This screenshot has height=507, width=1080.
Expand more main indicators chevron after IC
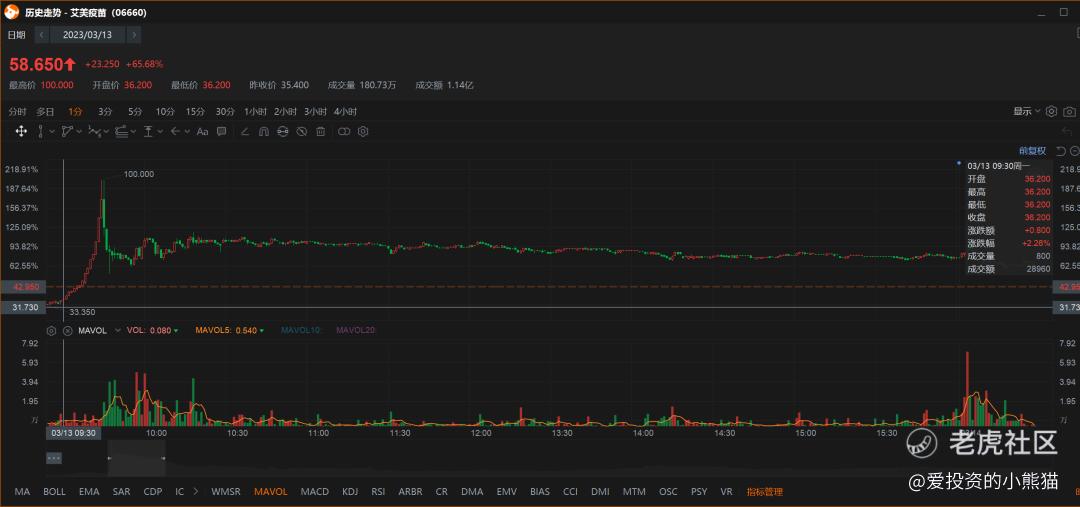pyautogui.click(x=196, y=492)
